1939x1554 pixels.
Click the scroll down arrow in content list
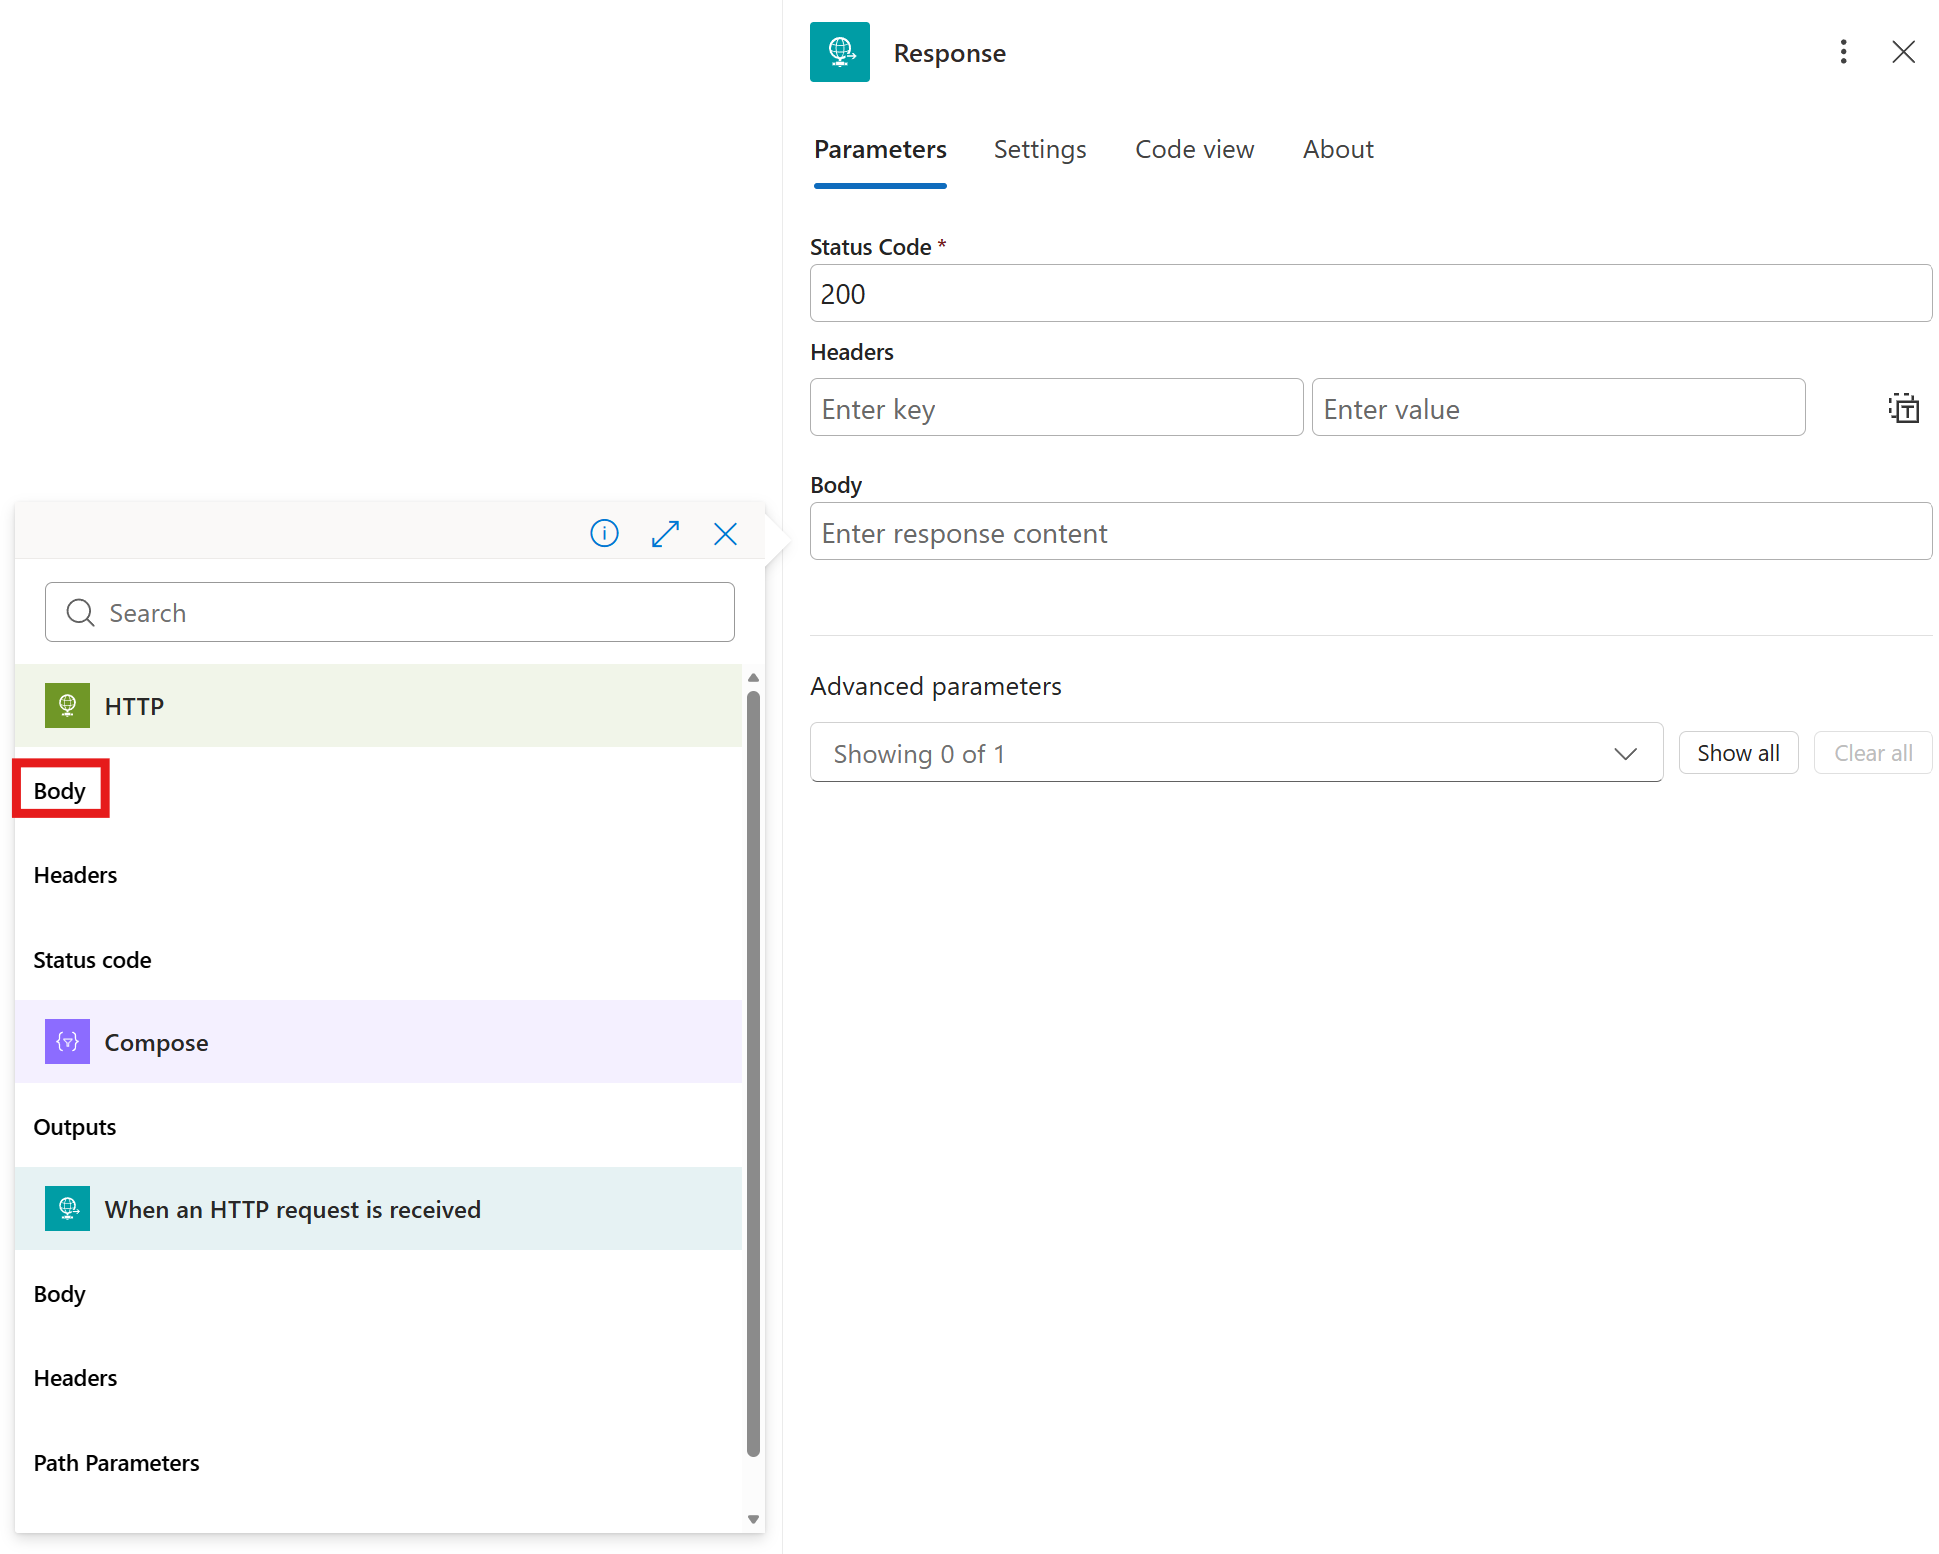pos(753,1519)
